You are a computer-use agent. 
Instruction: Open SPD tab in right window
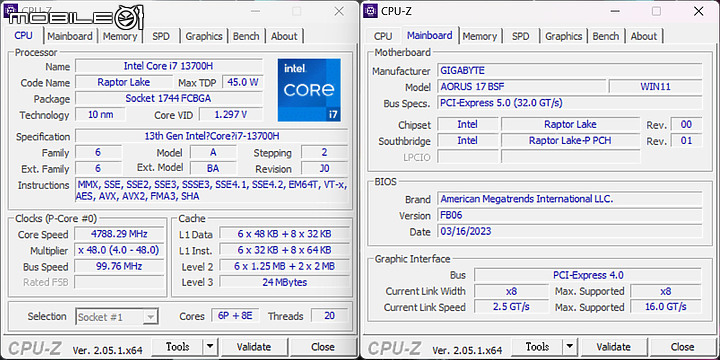point(520,36)
